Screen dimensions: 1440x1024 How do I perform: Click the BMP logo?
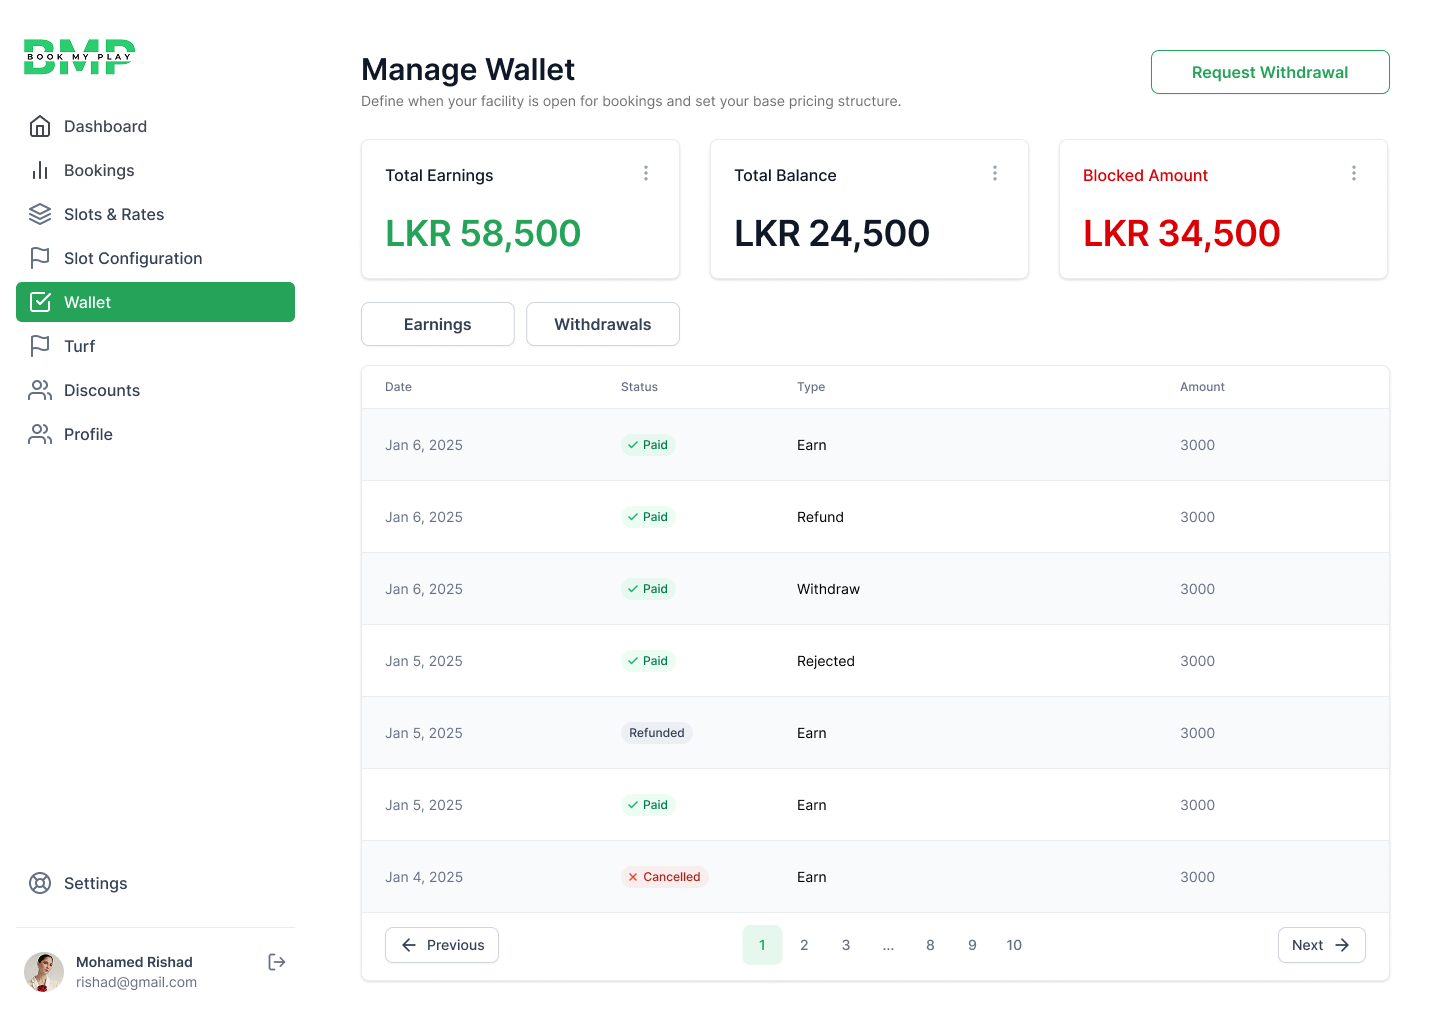78,57
